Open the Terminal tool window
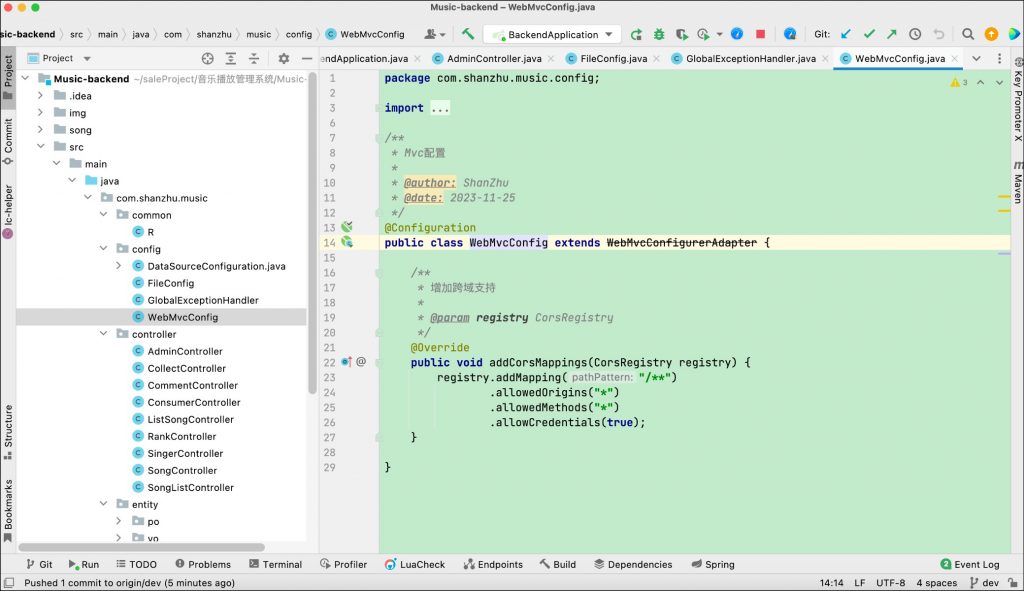This screenshot has width=1024, height=591. coord(274,564)
